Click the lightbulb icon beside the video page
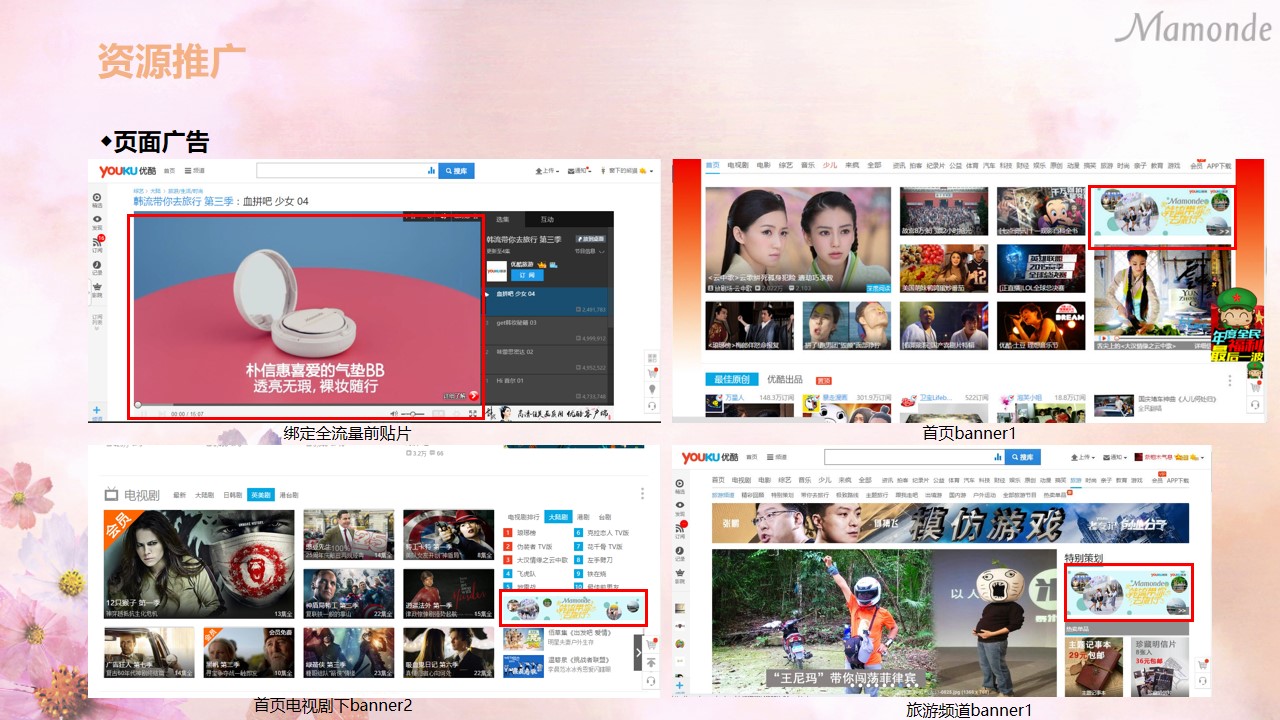This screenshot has width=1280, height=720. [x=651, y=389]
